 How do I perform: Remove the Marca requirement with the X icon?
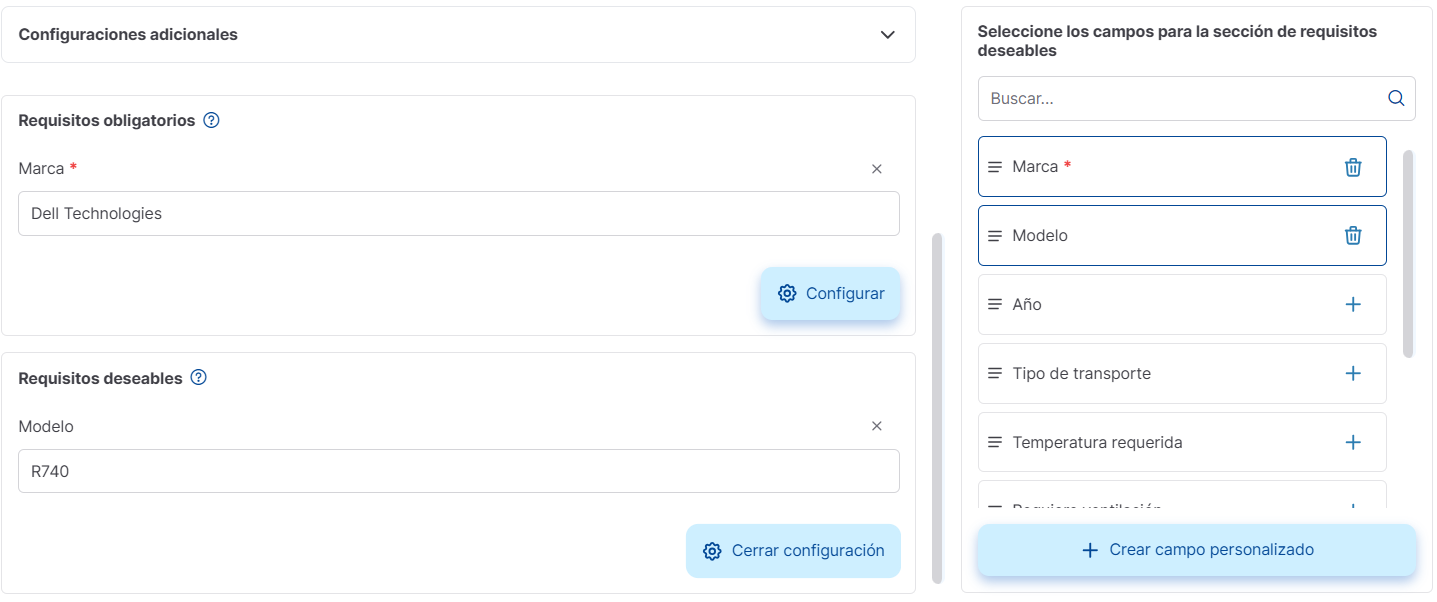(876, 168)
